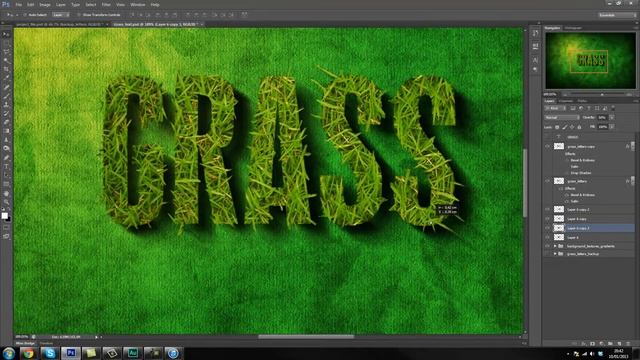Toggle Drop Shadow effect visibility
Image resolution: width=640 pixels, height=360 pixels.
click(x=567, y=173)
